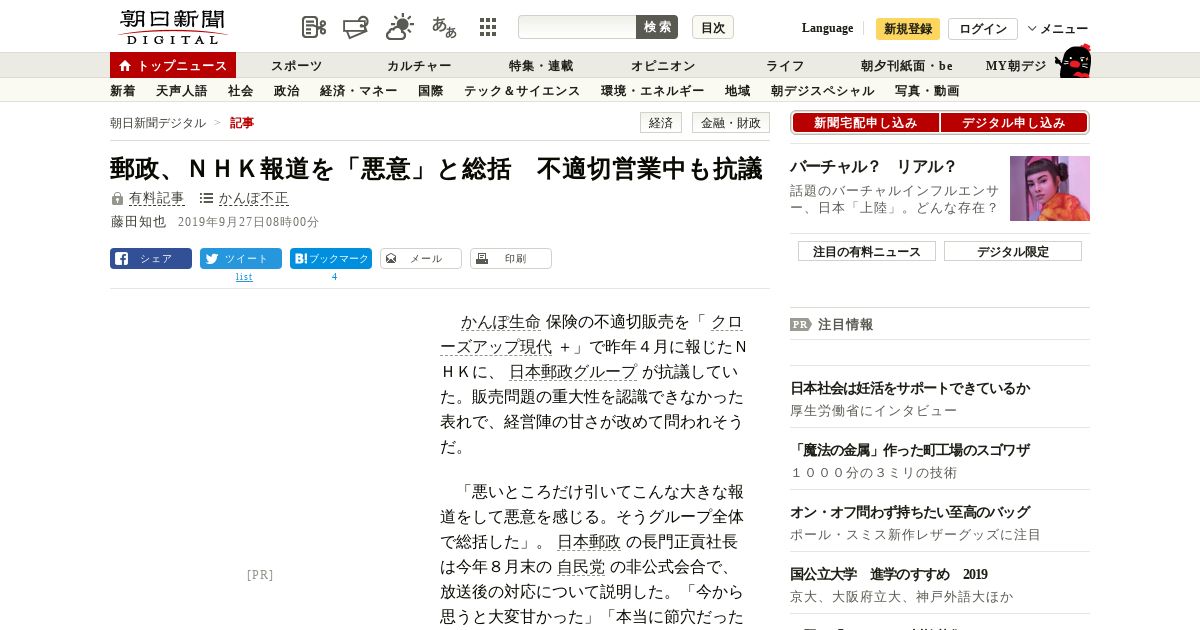1200x630 pixels.
Task: Expand the メニュー dropdown
Action: [1058, 29]
